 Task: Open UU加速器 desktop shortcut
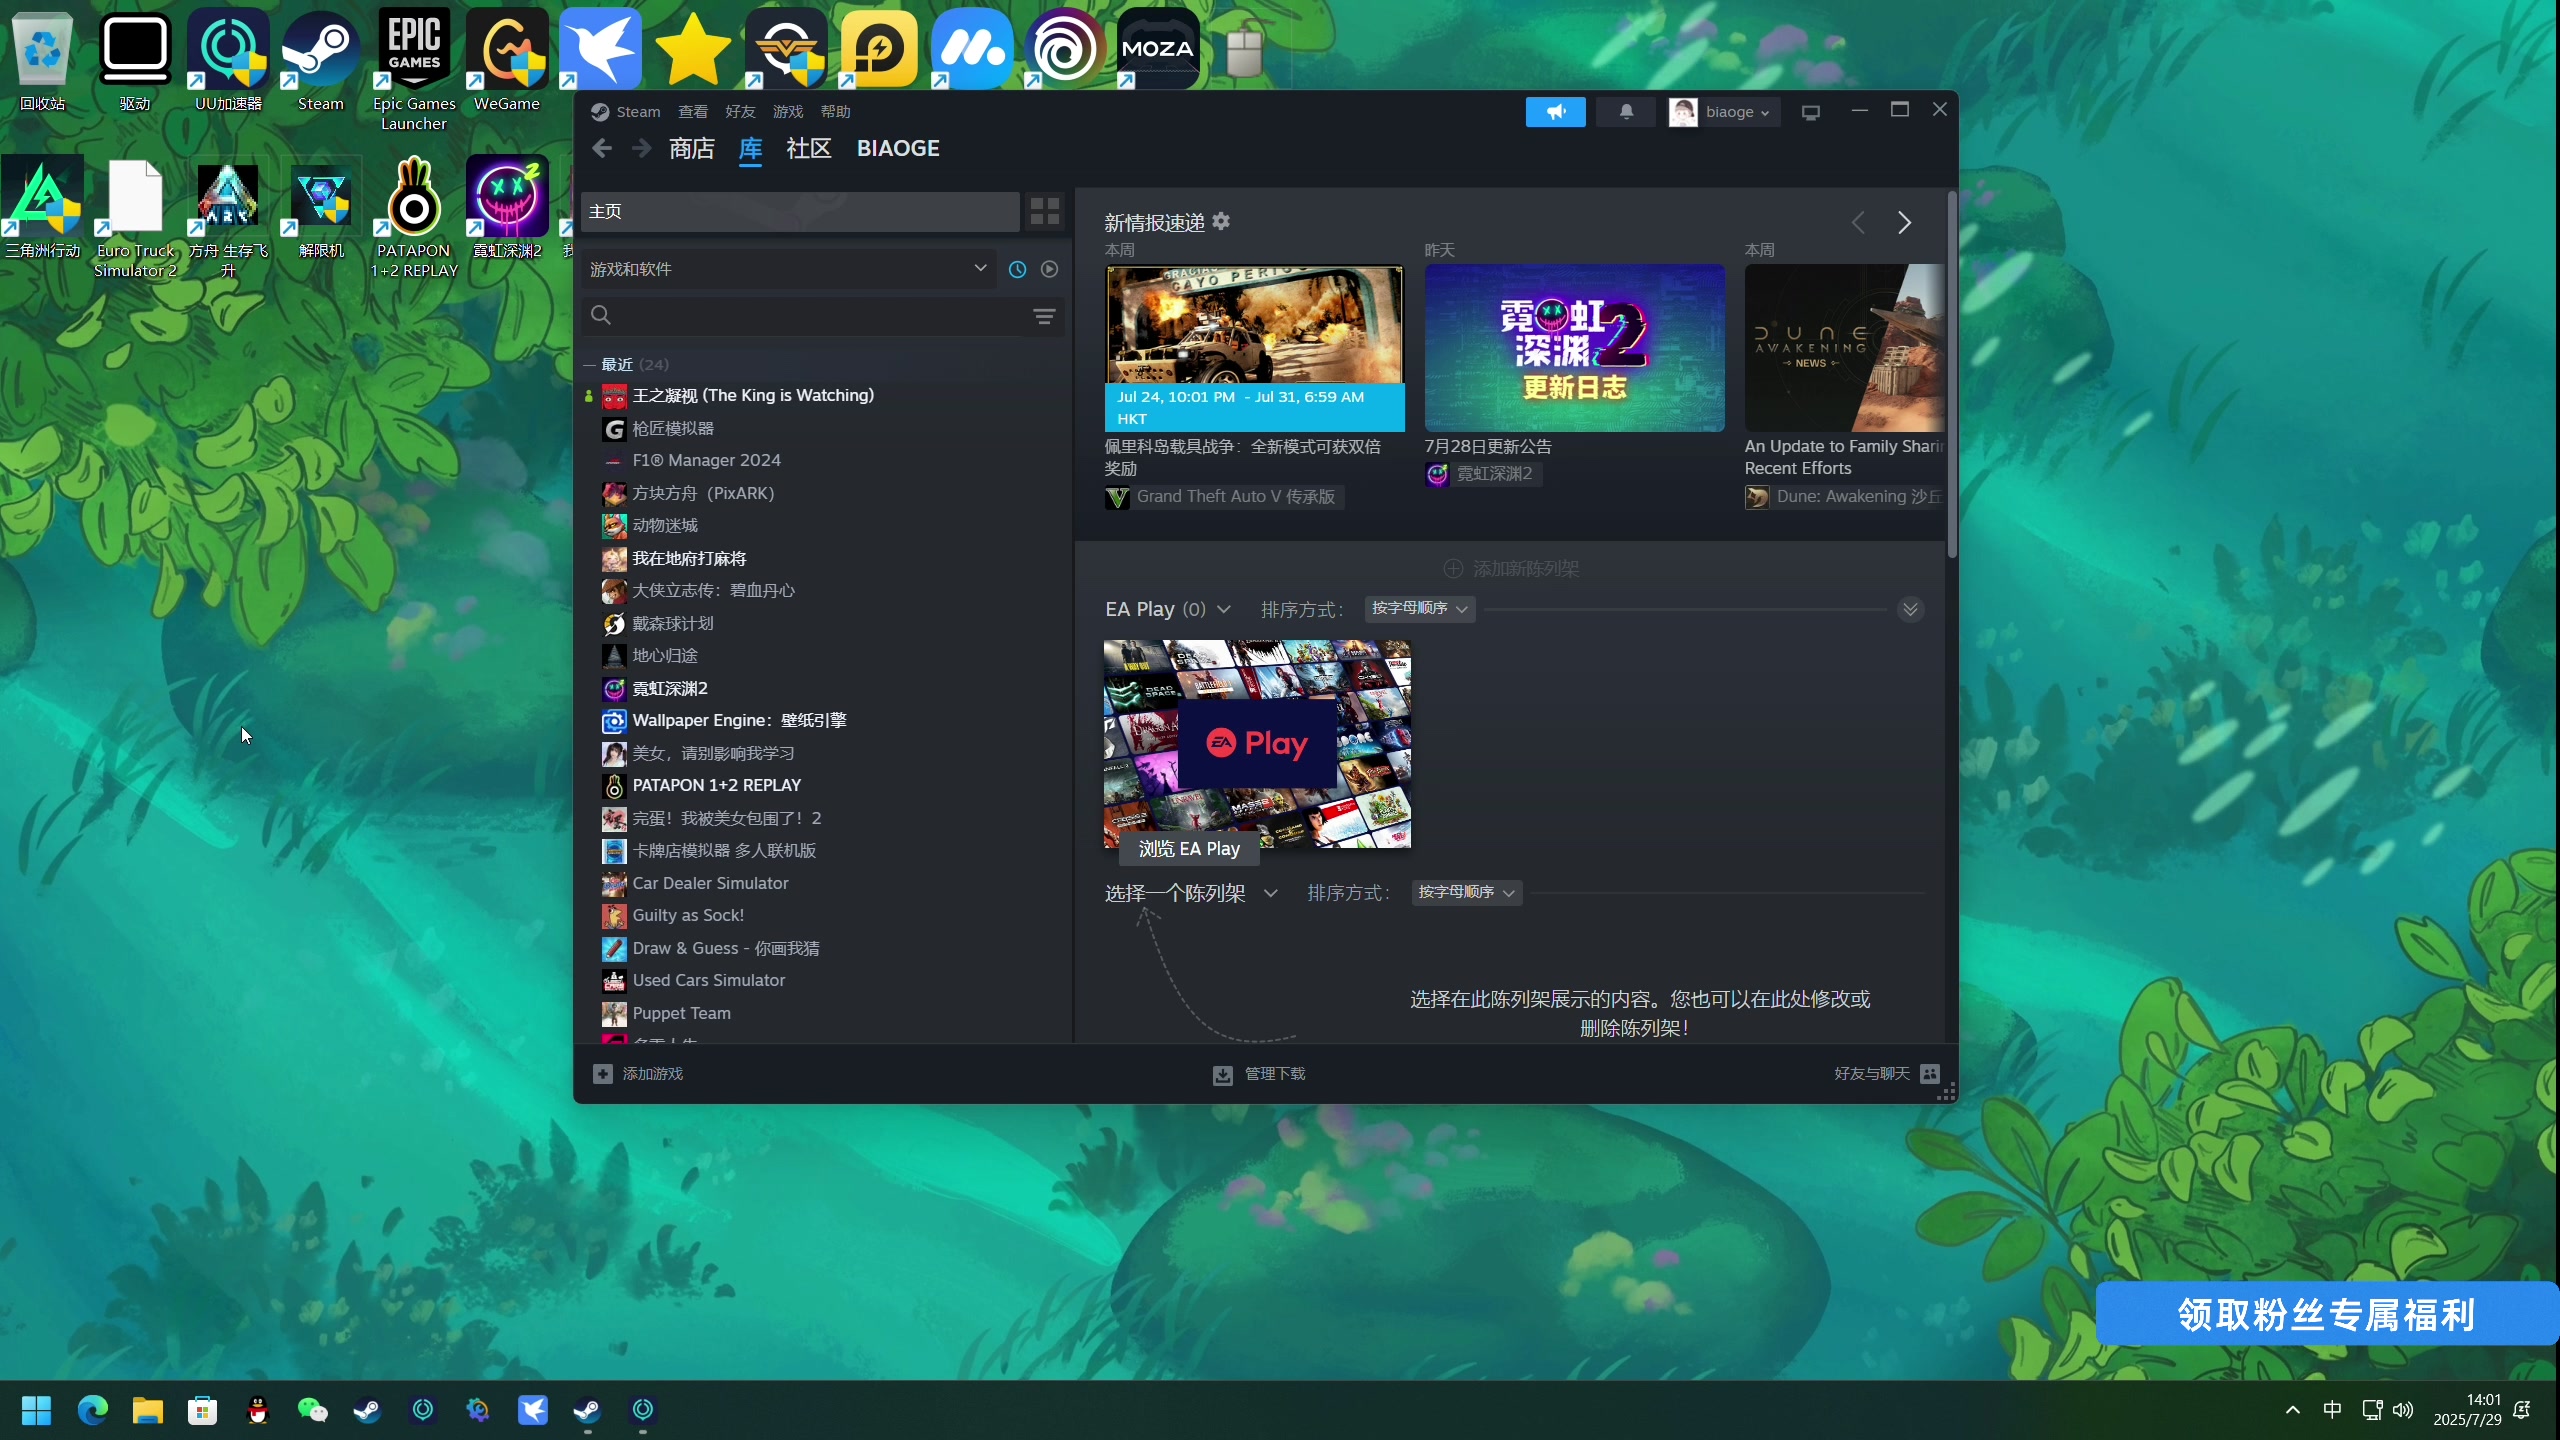[x=228, y=62]
